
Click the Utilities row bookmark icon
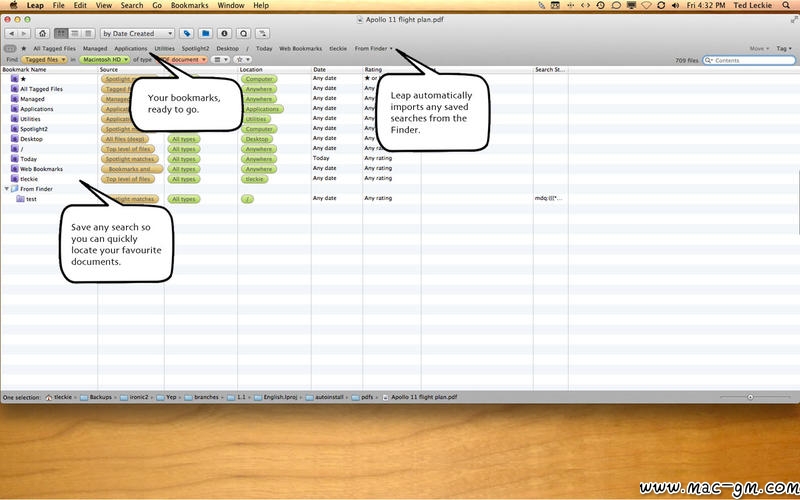click(x=14, y=119)
